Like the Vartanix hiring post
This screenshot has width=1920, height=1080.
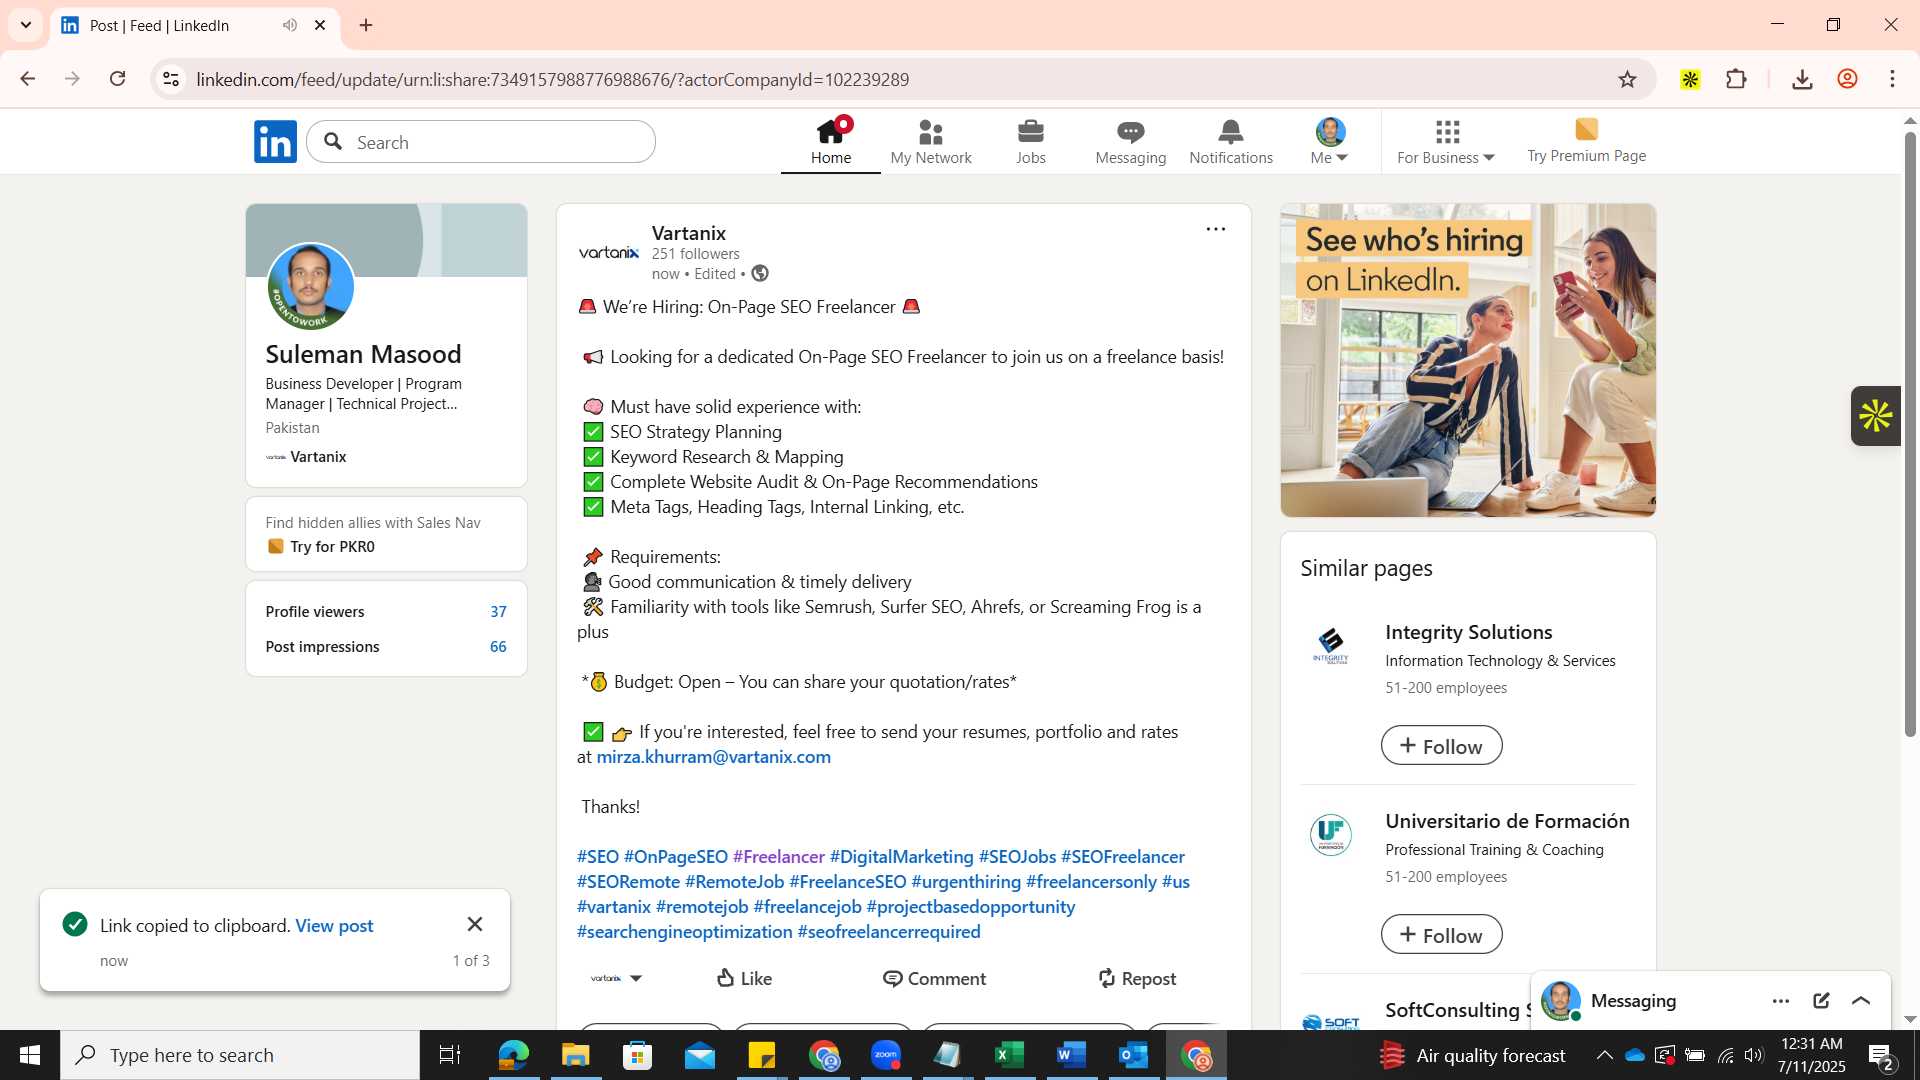(745, 978)
